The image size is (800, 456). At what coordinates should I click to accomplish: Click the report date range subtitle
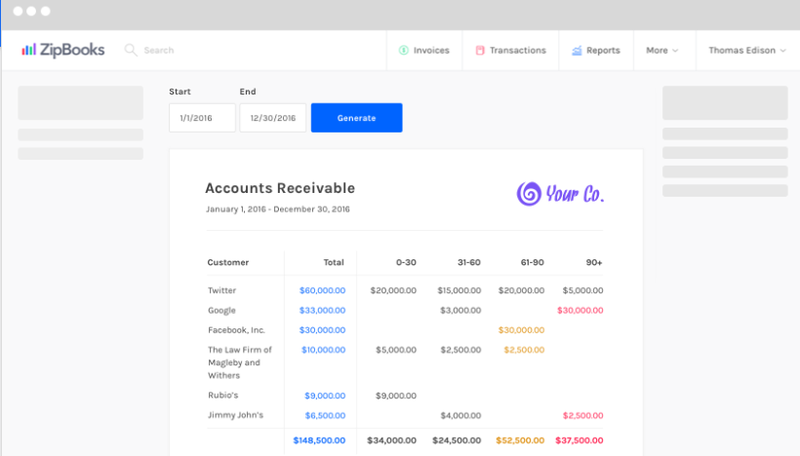click(x=278, y=209)
